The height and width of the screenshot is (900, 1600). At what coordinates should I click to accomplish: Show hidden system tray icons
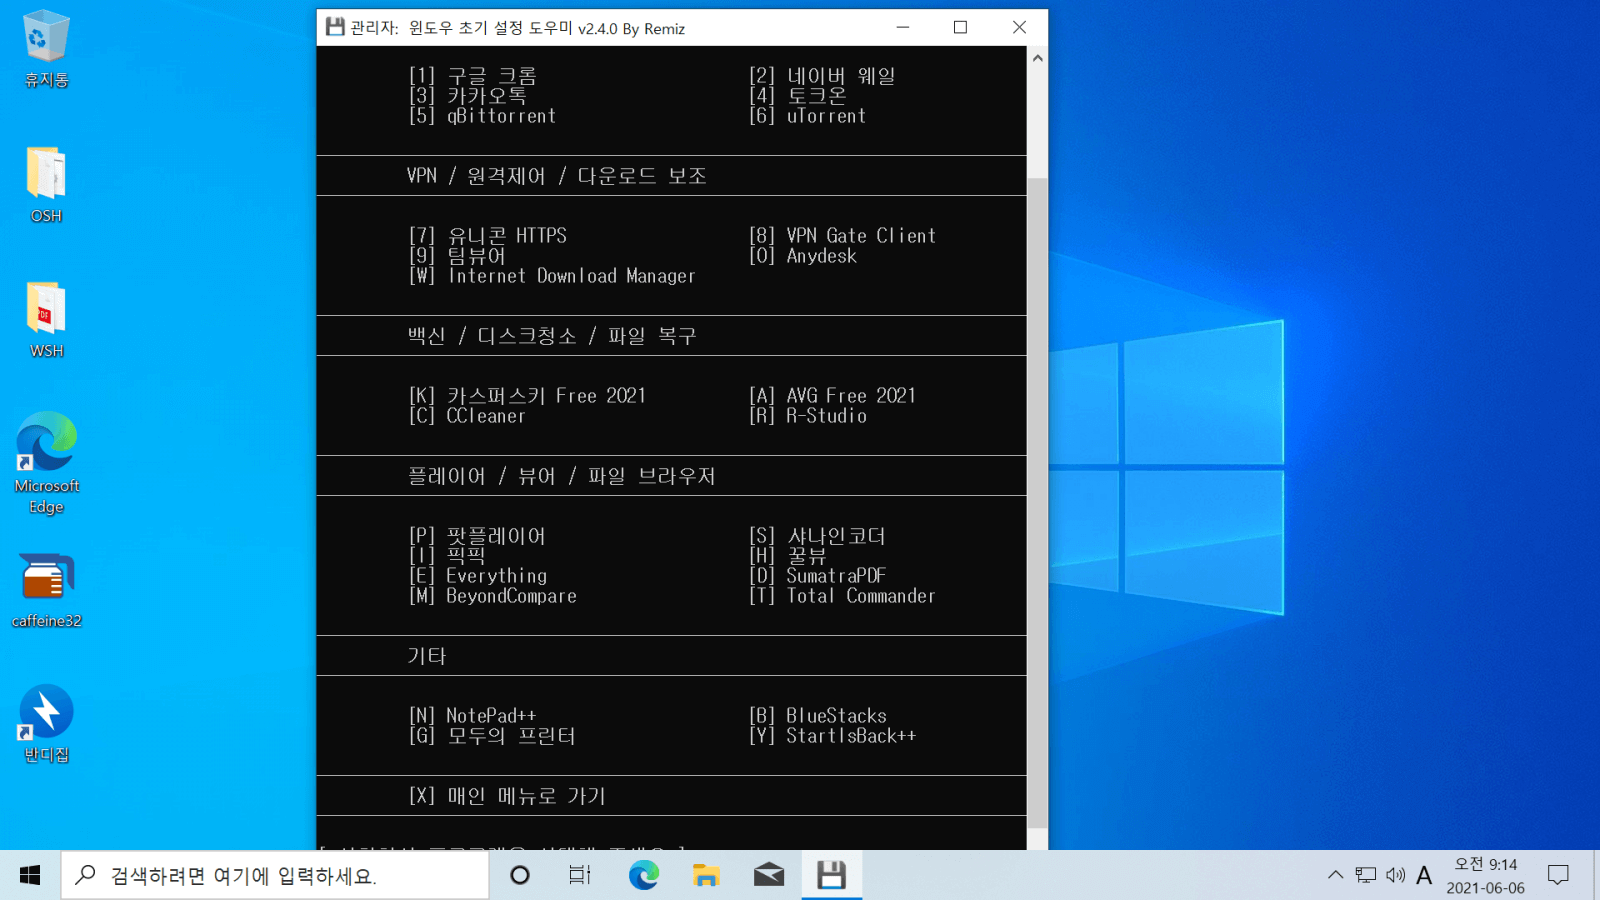(1335, 875)
